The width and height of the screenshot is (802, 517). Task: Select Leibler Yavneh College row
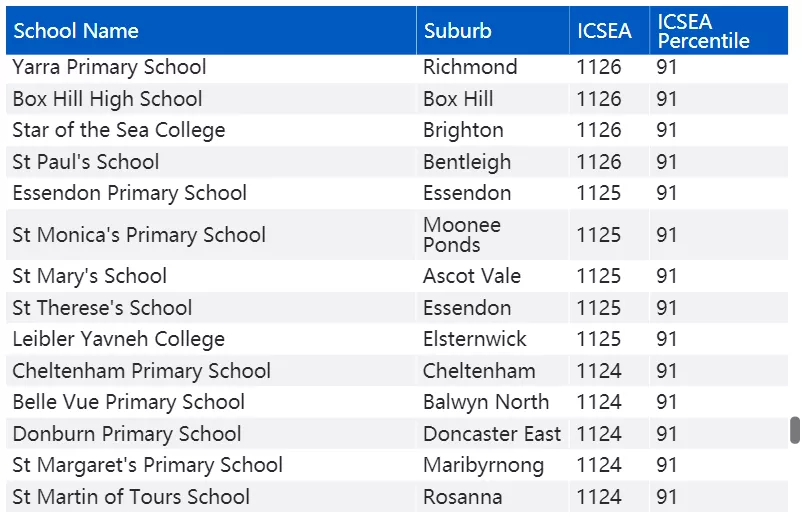397,339
